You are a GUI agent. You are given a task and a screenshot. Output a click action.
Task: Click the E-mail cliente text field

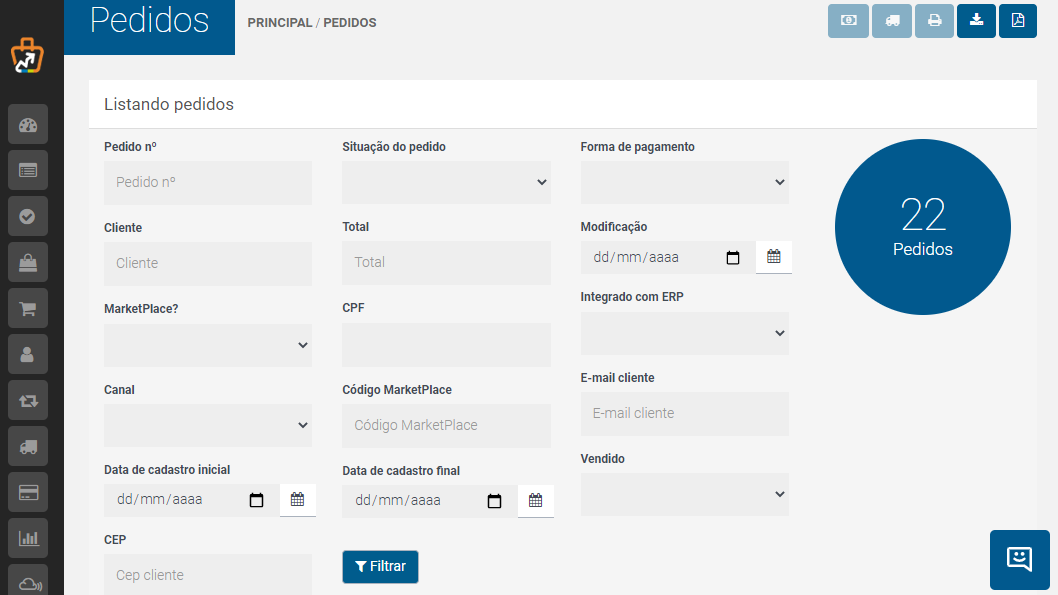[x=684, y=414]
